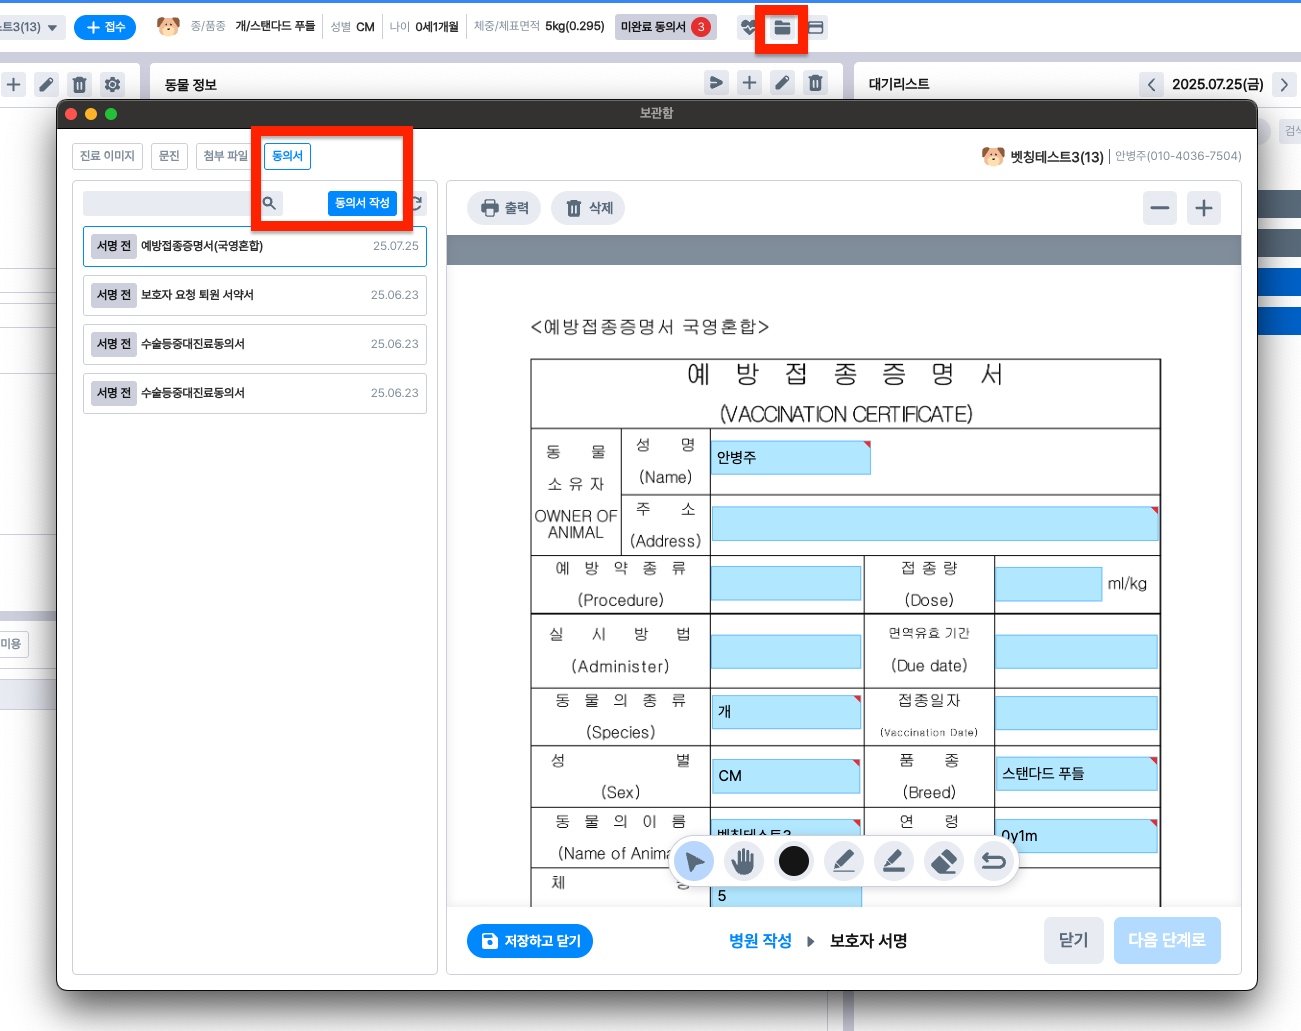The image size is (1301, 1031).
Task: Click the Vaccination Date (접종일자) field
Action: point(1076,712)
